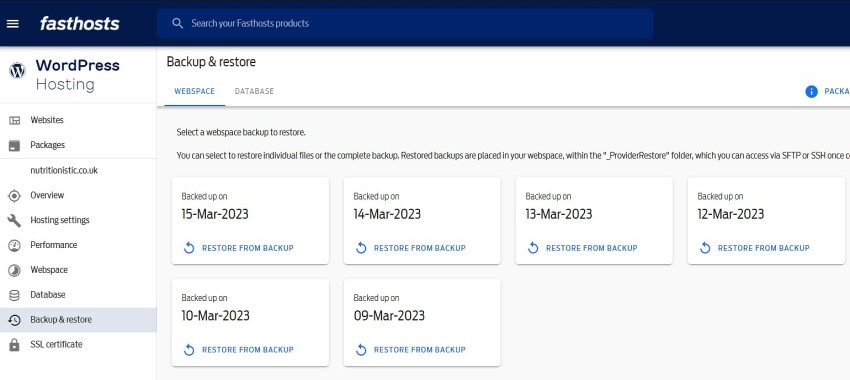This screenshot has height=380, width=850.
Task: Select Backup & restore in sidebar
Action: point(78,320)
